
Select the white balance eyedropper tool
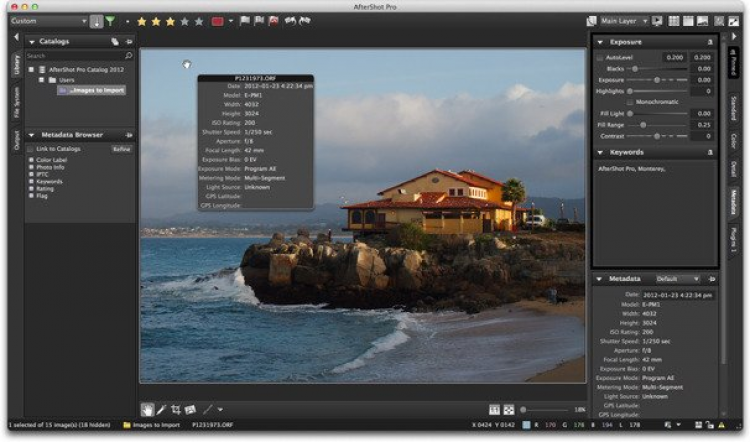pyautogui.click(x=161, y=409)
